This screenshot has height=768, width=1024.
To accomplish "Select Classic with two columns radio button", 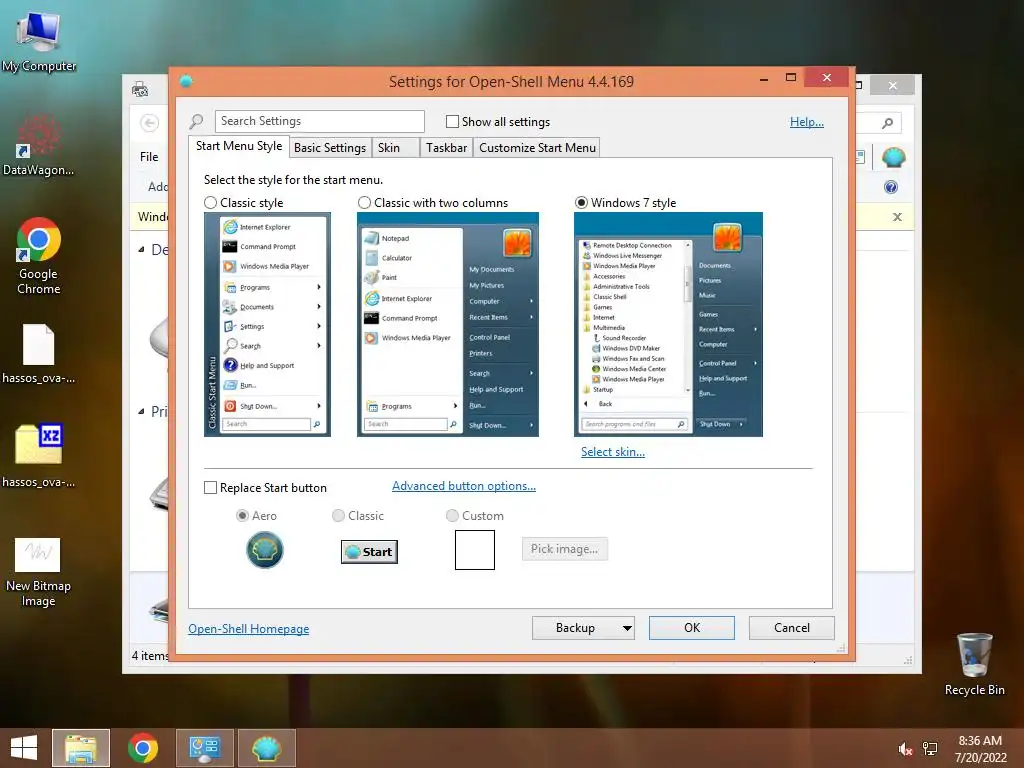I will point(364,203).
